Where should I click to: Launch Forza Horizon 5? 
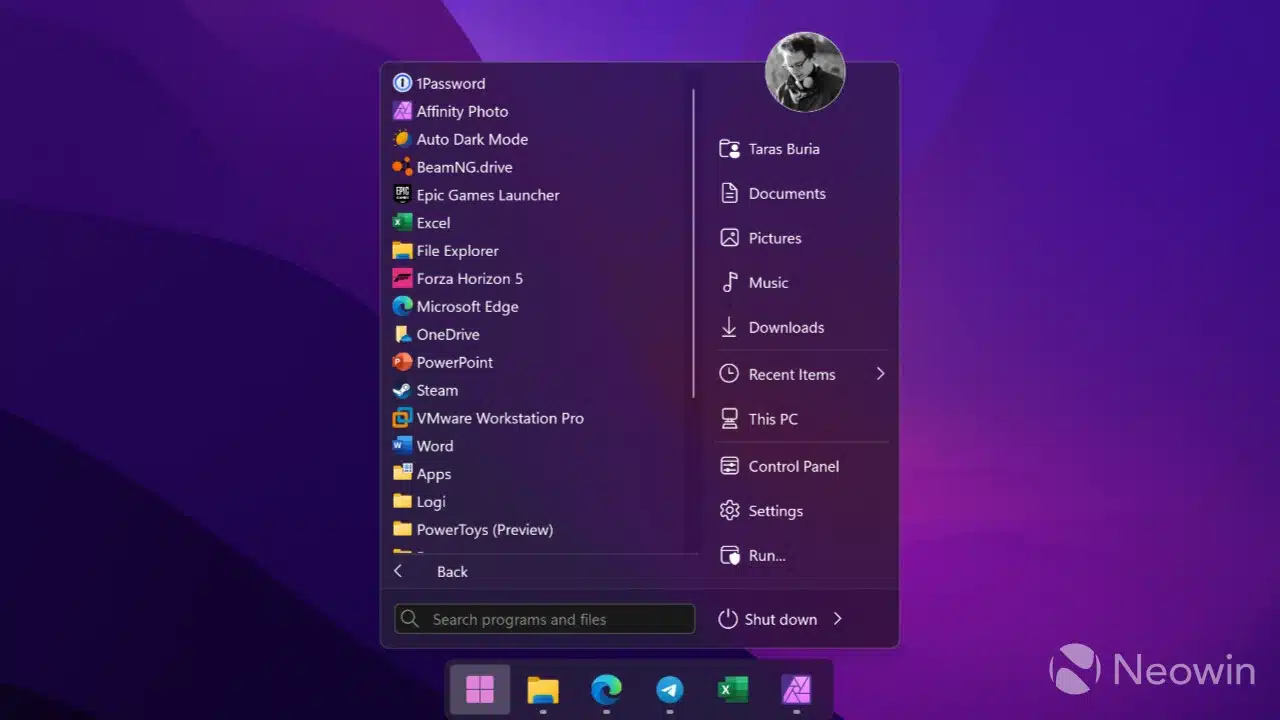(457, 279)
